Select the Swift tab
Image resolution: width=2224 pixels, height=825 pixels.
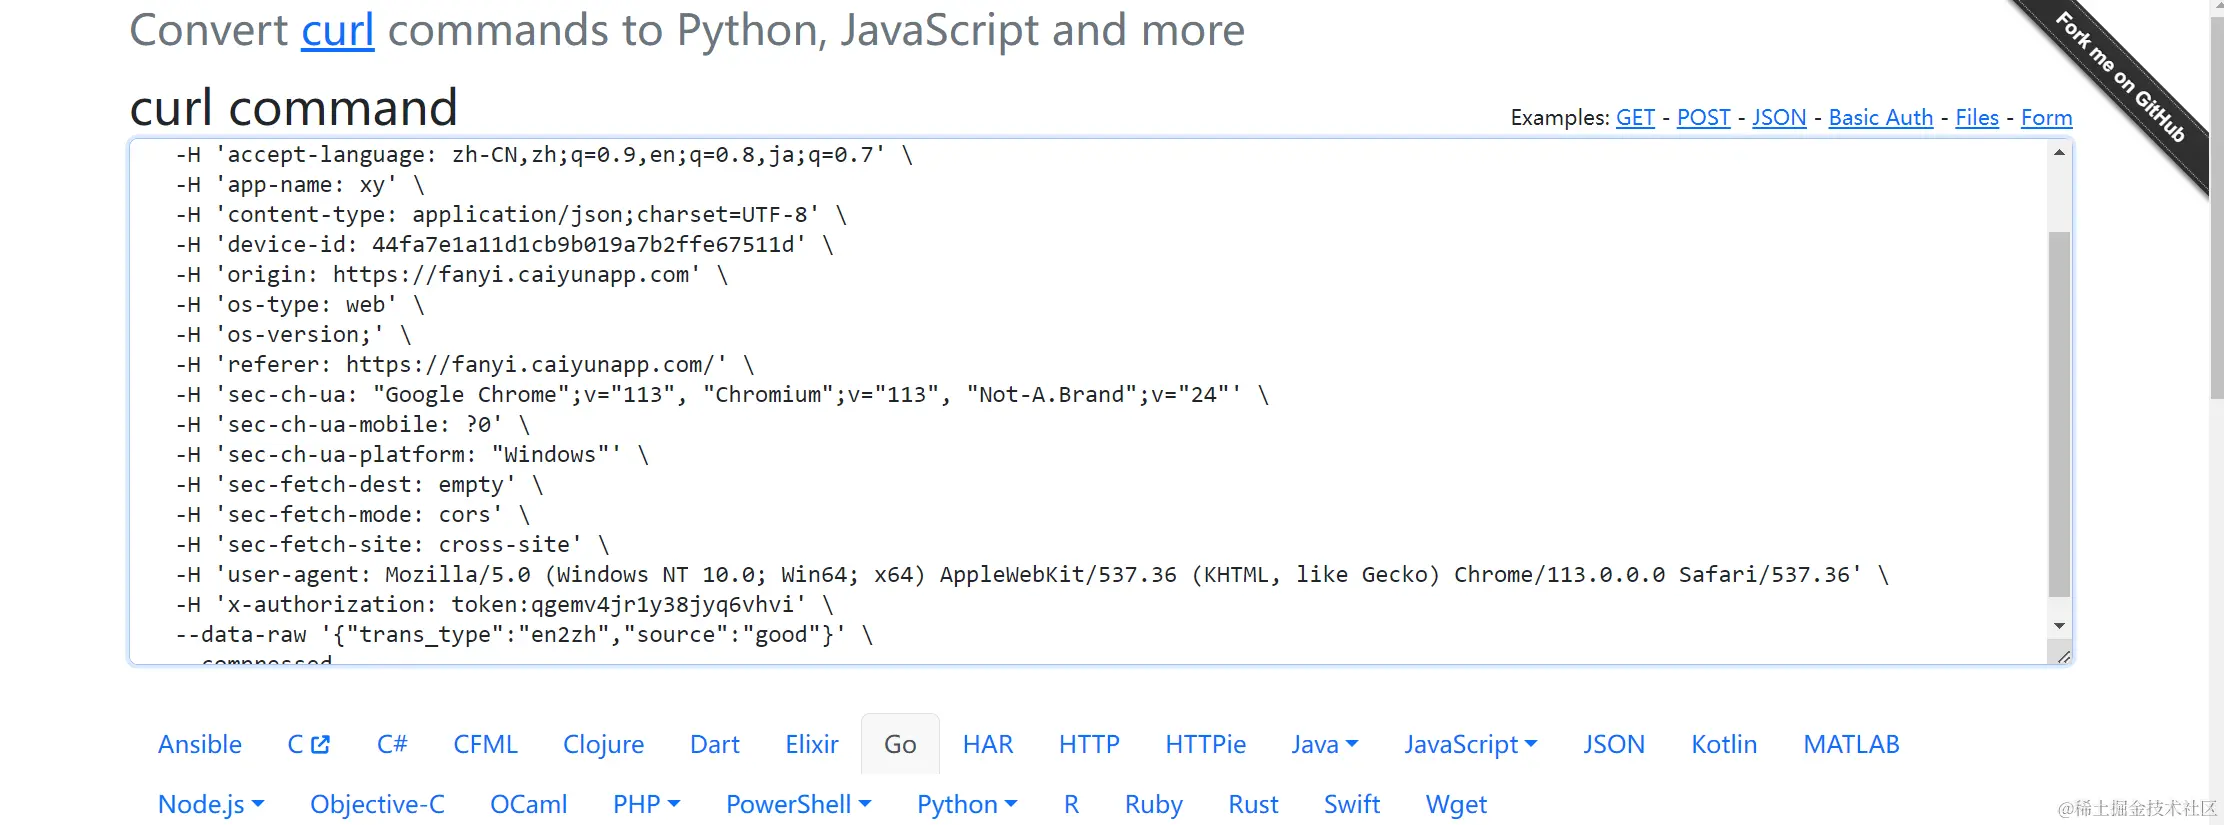[x=1352, y=805]
